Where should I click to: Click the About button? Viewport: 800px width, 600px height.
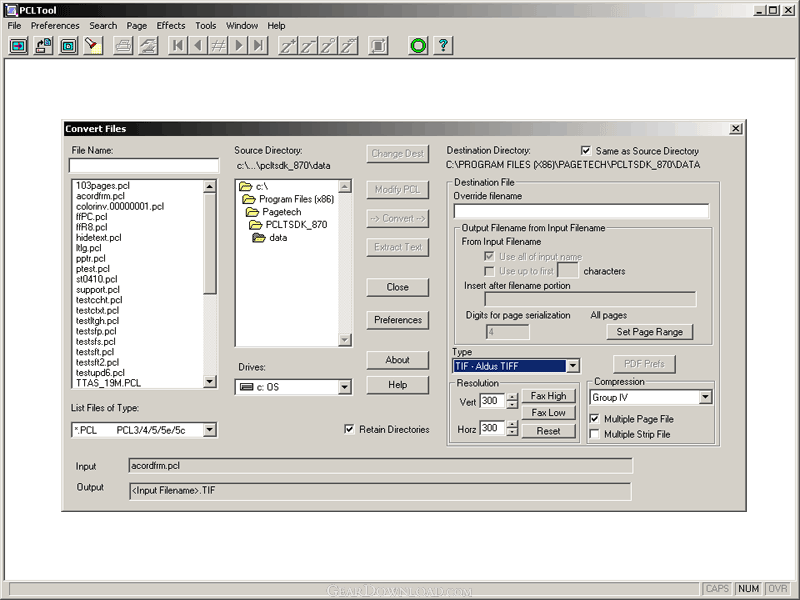[x=397, y=360]
